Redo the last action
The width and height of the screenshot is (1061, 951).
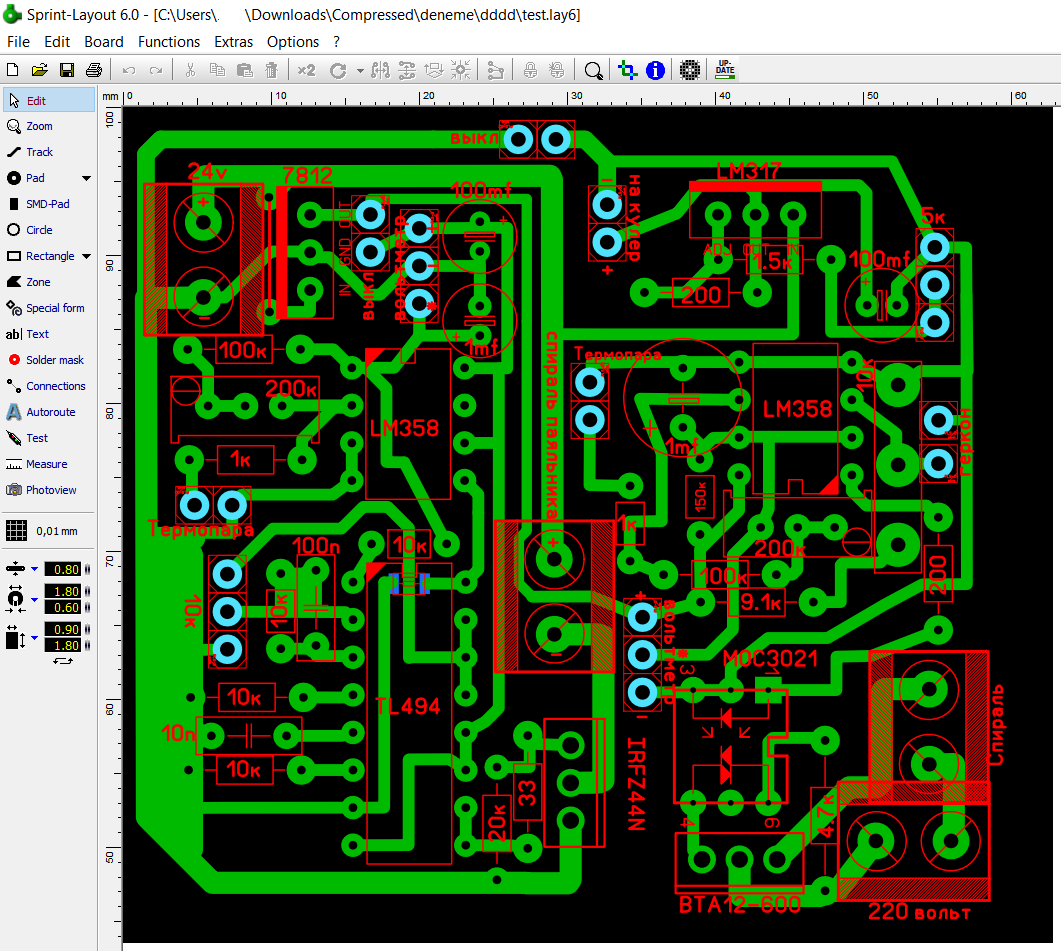pyautogui.click(x=156, y=70)
